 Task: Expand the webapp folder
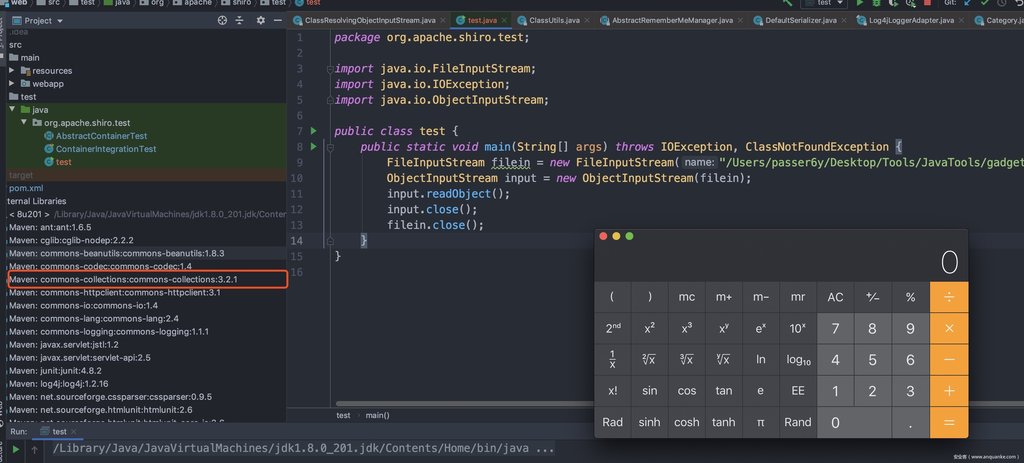click(12, 84)
